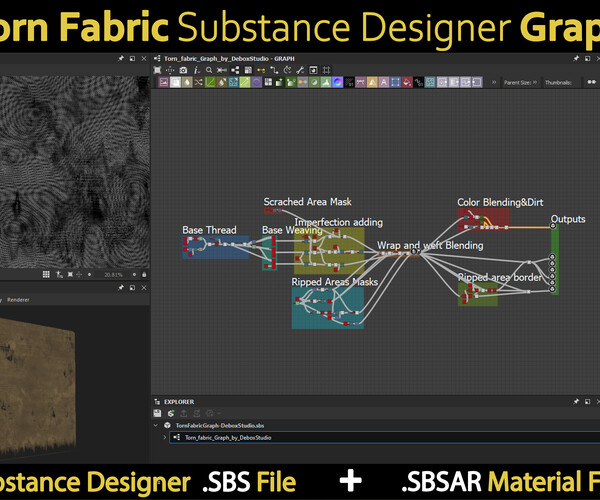Viewport: 600px width, 500px height.
Task: Click the camera snapshot icon in graph toolbar
Action: pyautogui.click(x=183, y=70)
